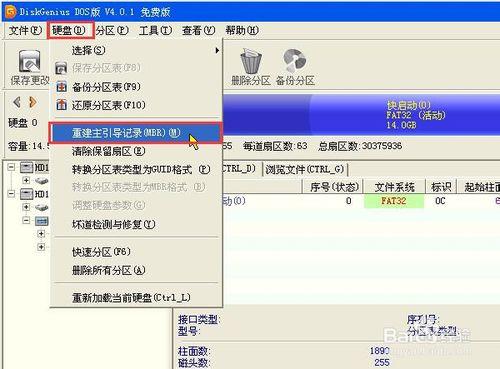Click the 序号(状态) column header
Viewport: 500px width, 369px height.
[334, 187]
